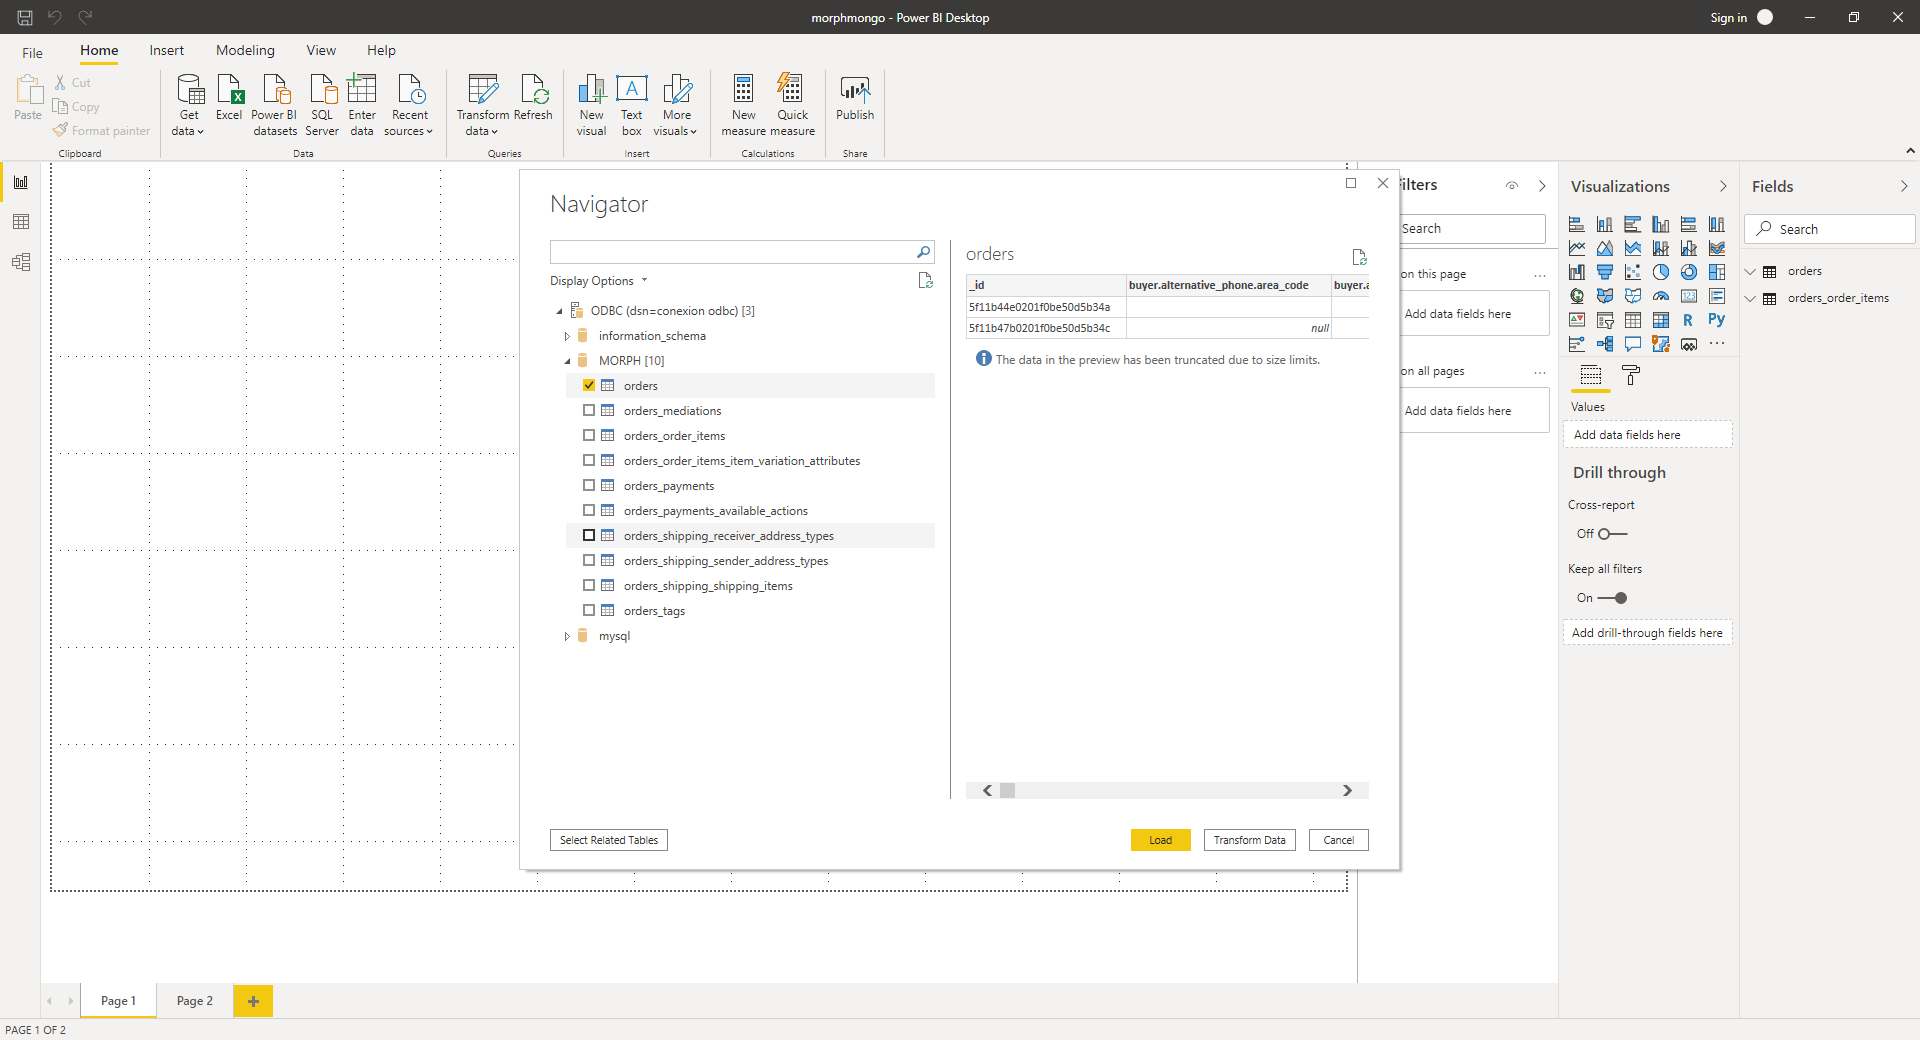Launch Transform data query editor

click(x=482, y=105)
